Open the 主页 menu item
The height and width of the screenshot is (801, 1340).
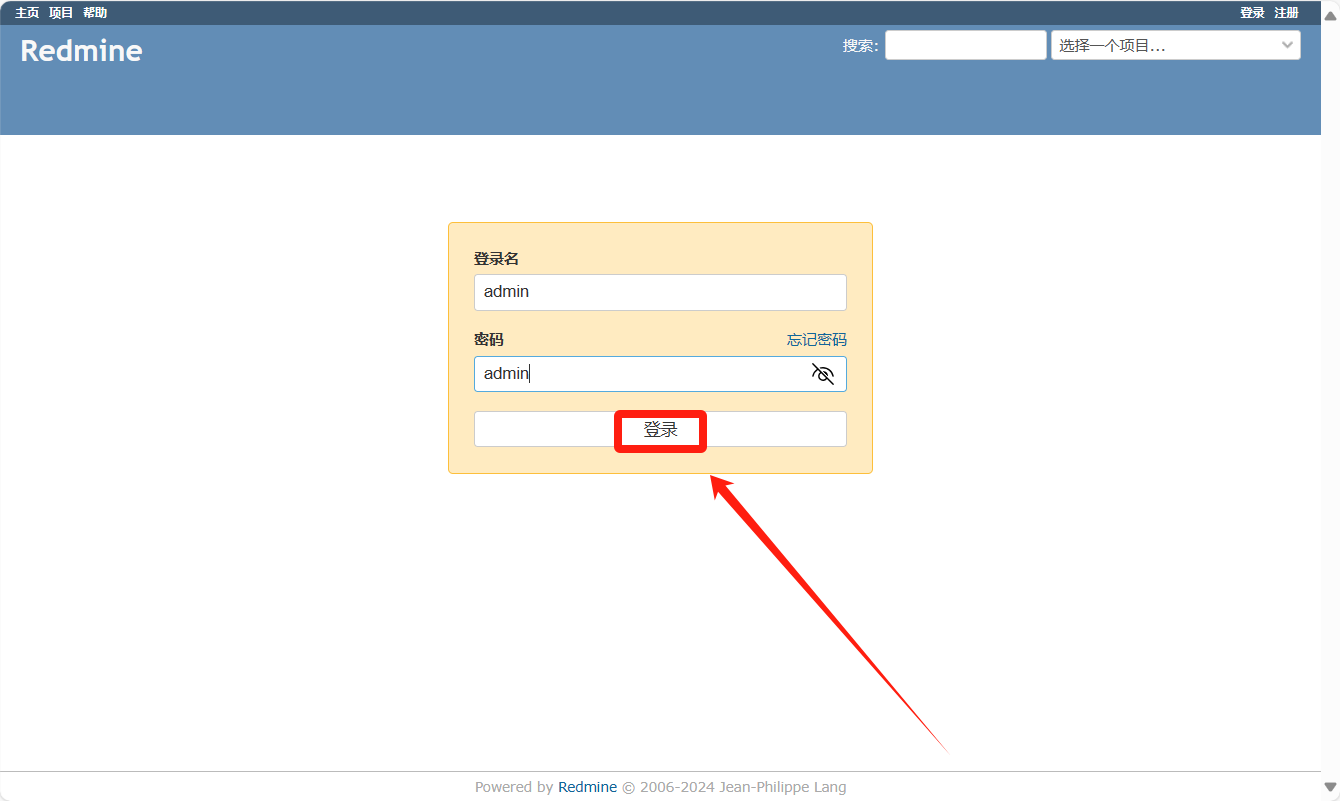coord(27,13)
